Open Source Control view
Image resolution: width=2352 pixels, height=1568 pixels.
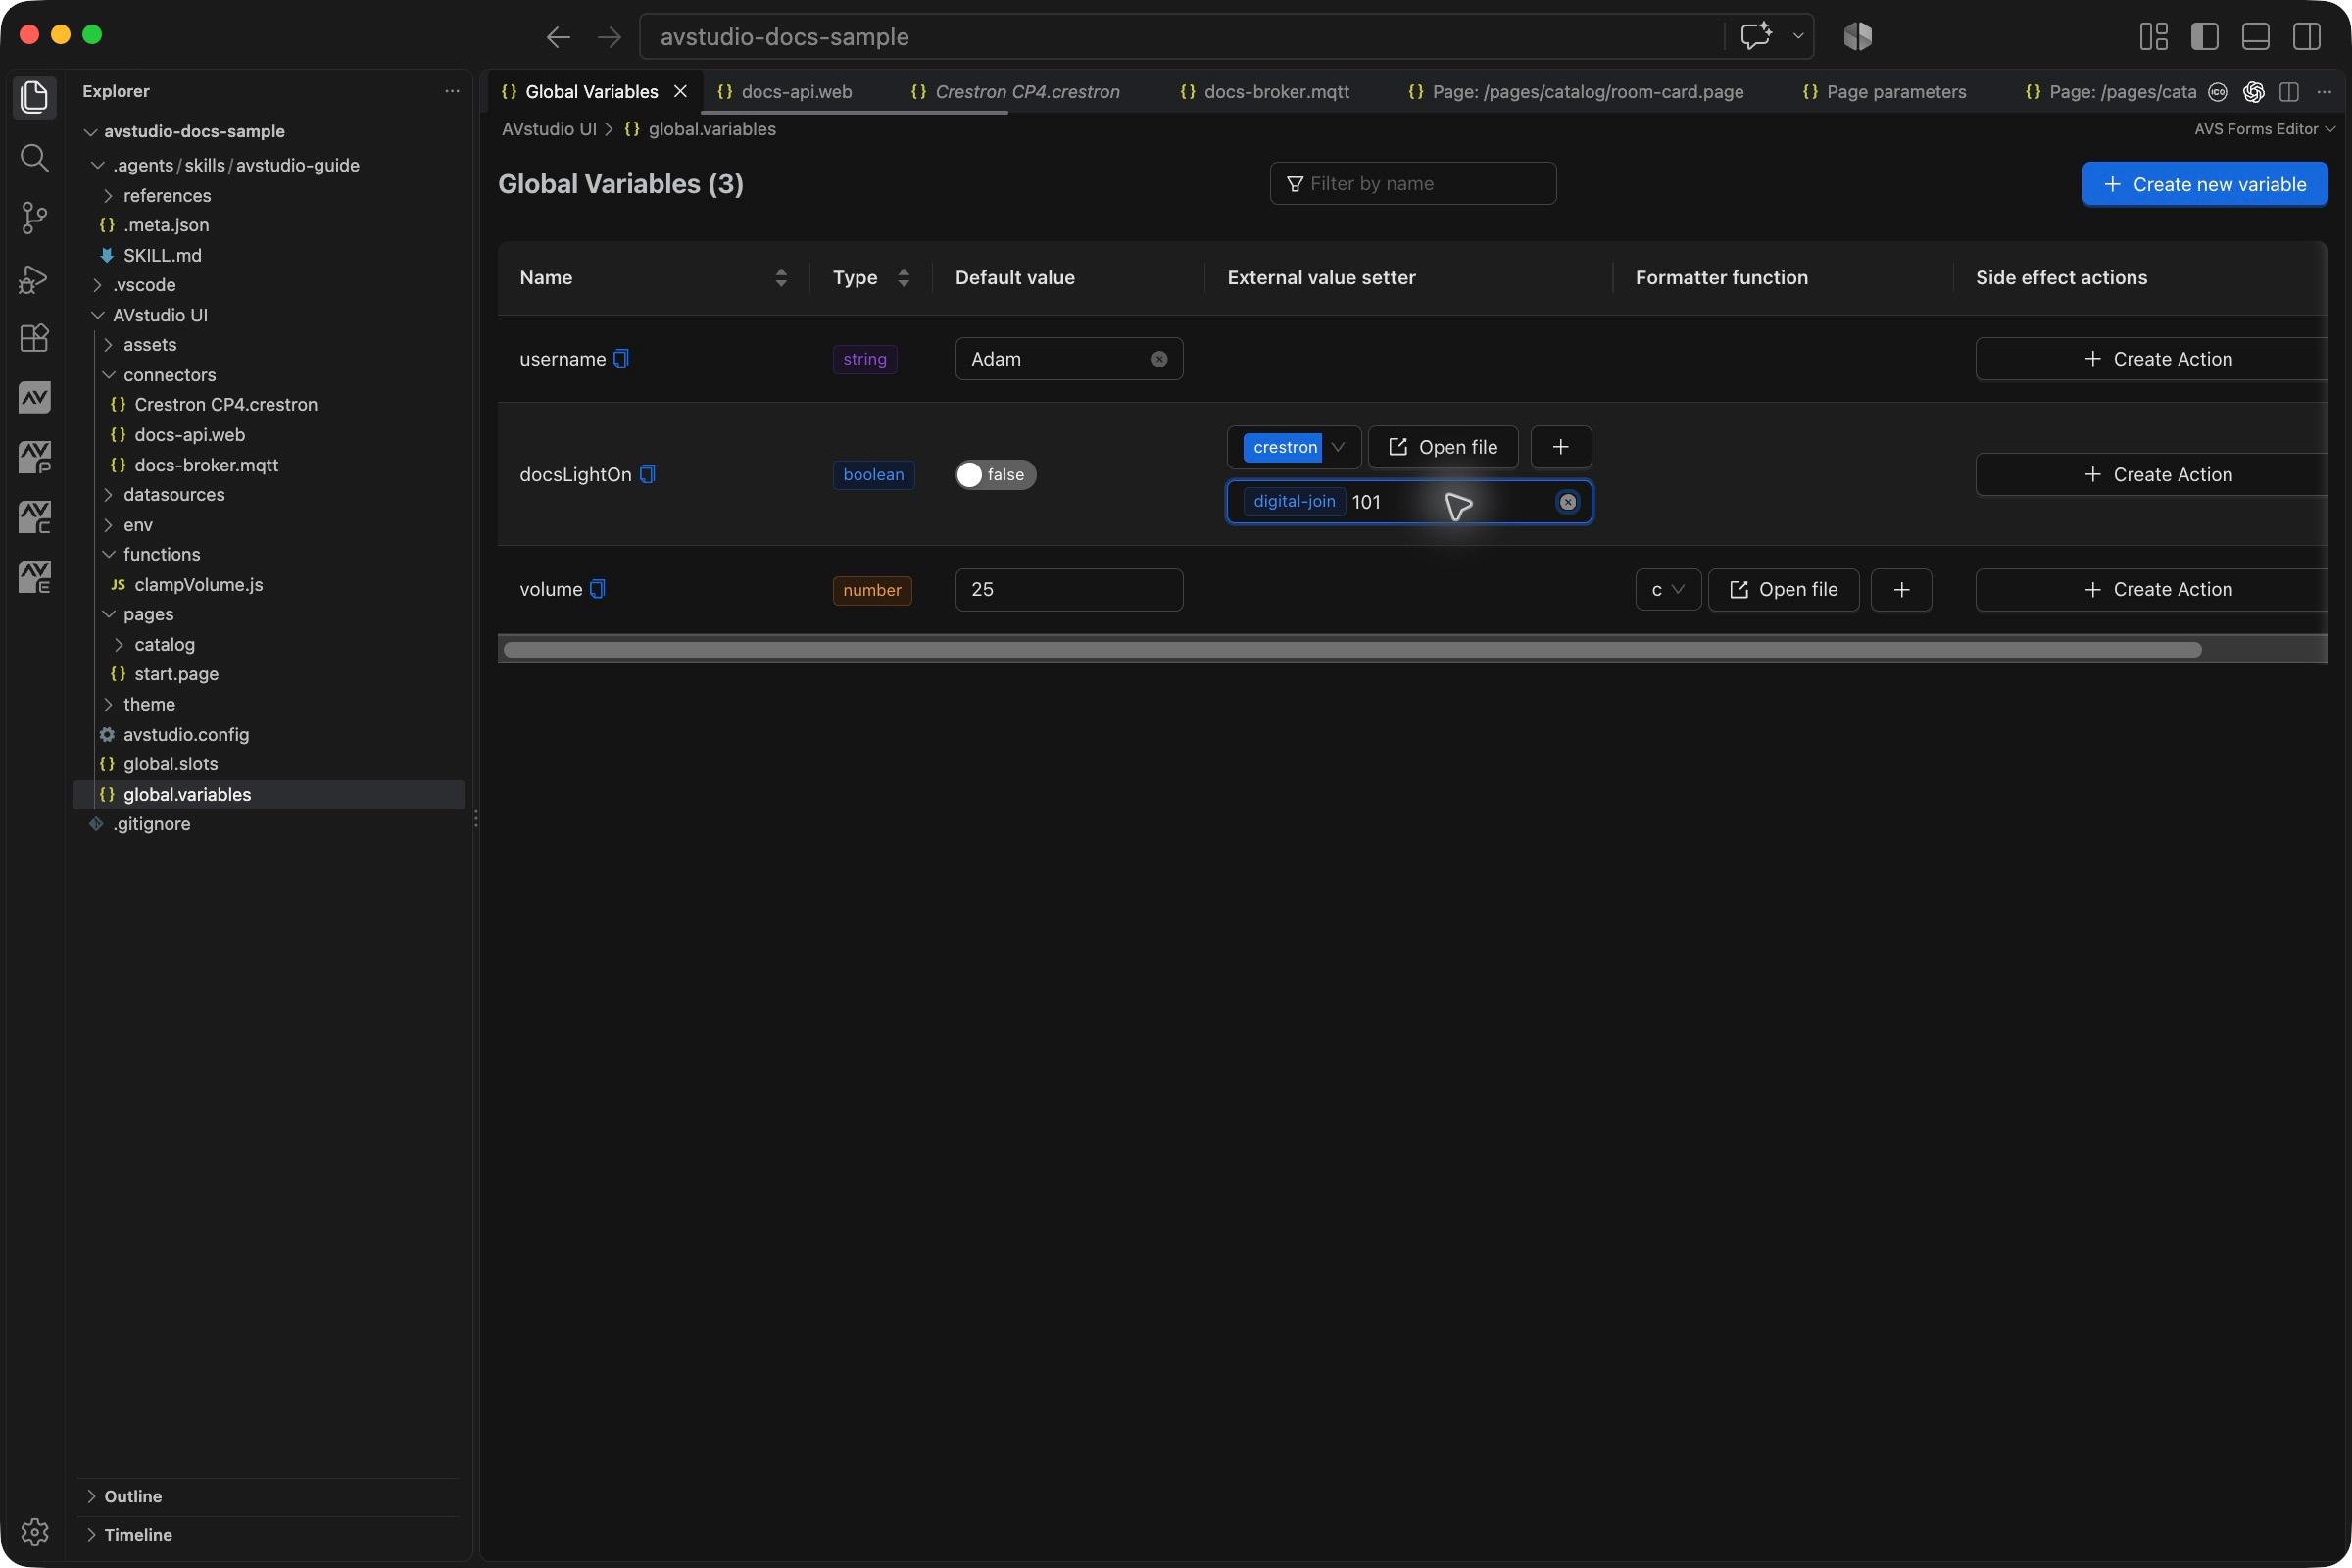[34, 217]
